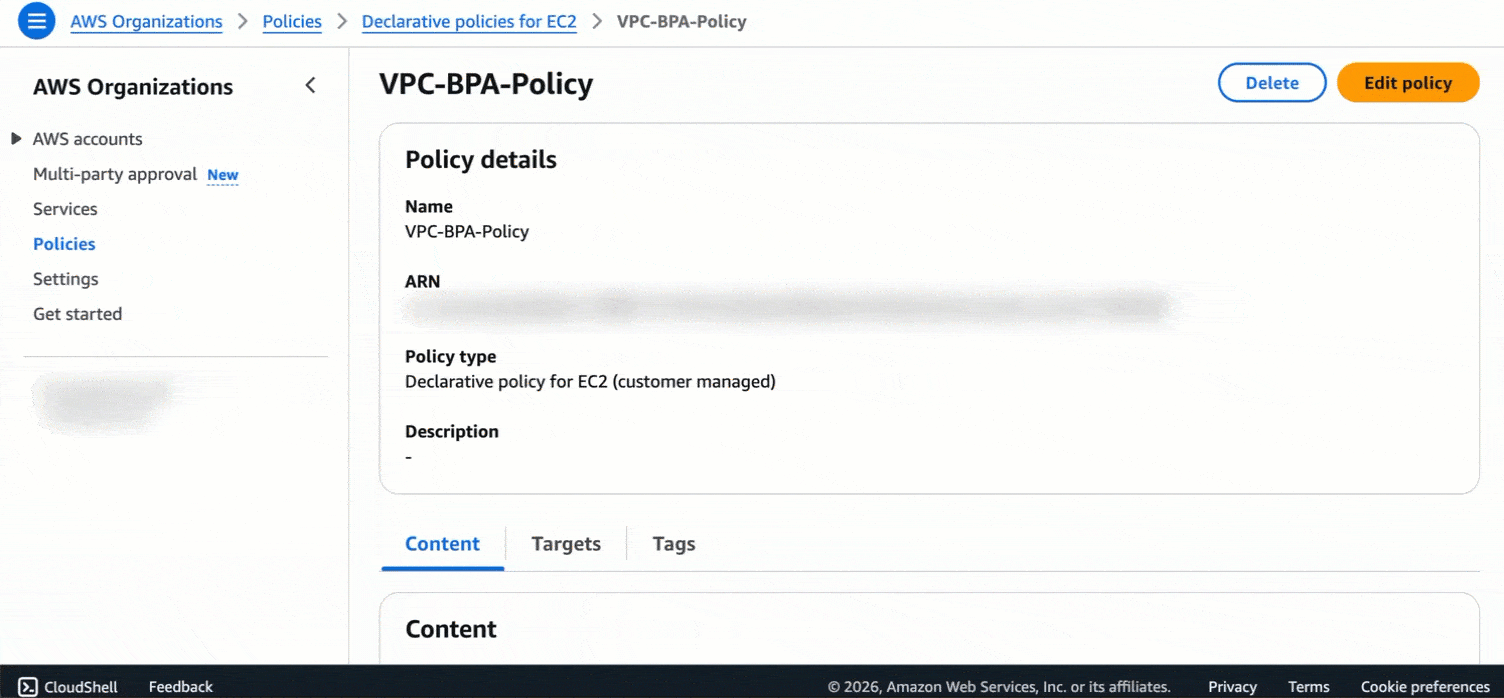
Task: Click the Content section heading
Action: [x=451, y=629]
